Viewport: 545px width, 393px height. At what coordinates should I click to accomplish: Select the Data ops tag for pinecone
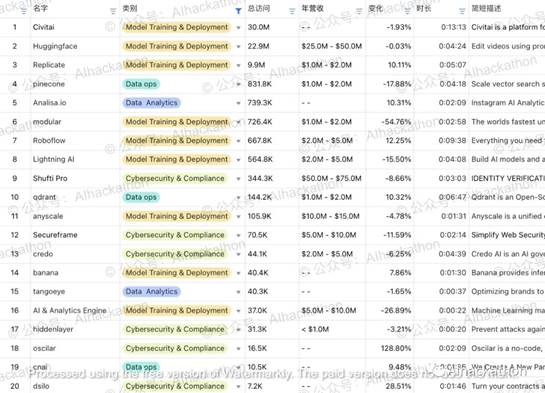[141, 84]
